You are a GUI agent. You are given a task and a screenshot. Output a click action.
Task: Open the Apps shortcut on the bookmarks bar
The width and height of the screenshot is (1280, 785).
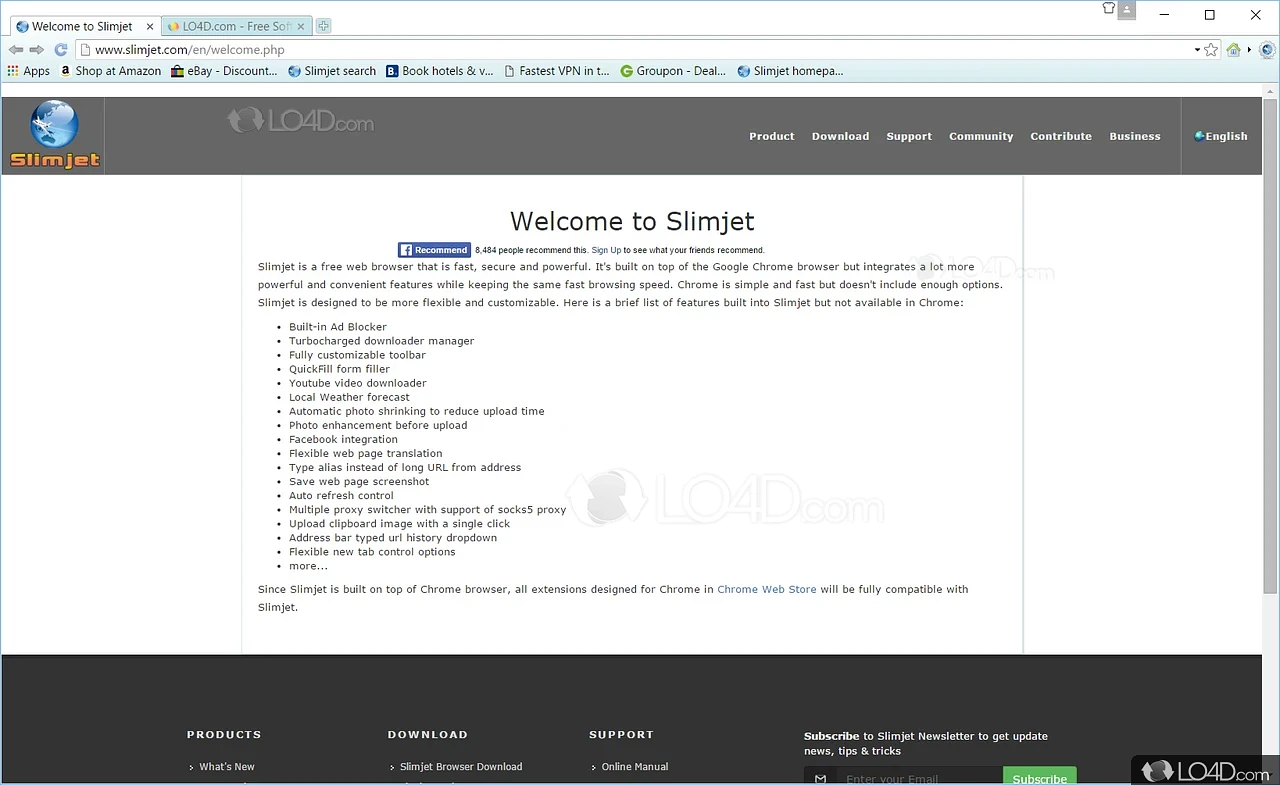(x=28, y=71)
